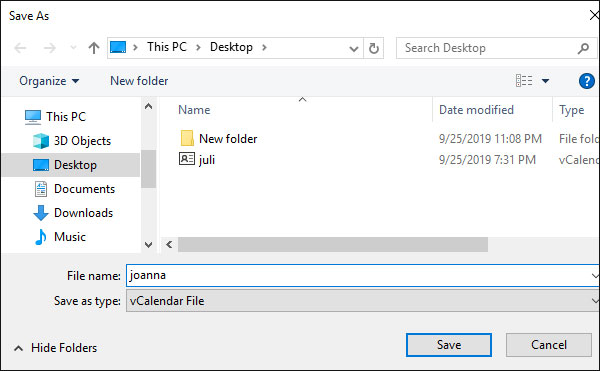Open the address bar history dropdown
This screenshot has height=371, width=600.
(x=354, y=49)
